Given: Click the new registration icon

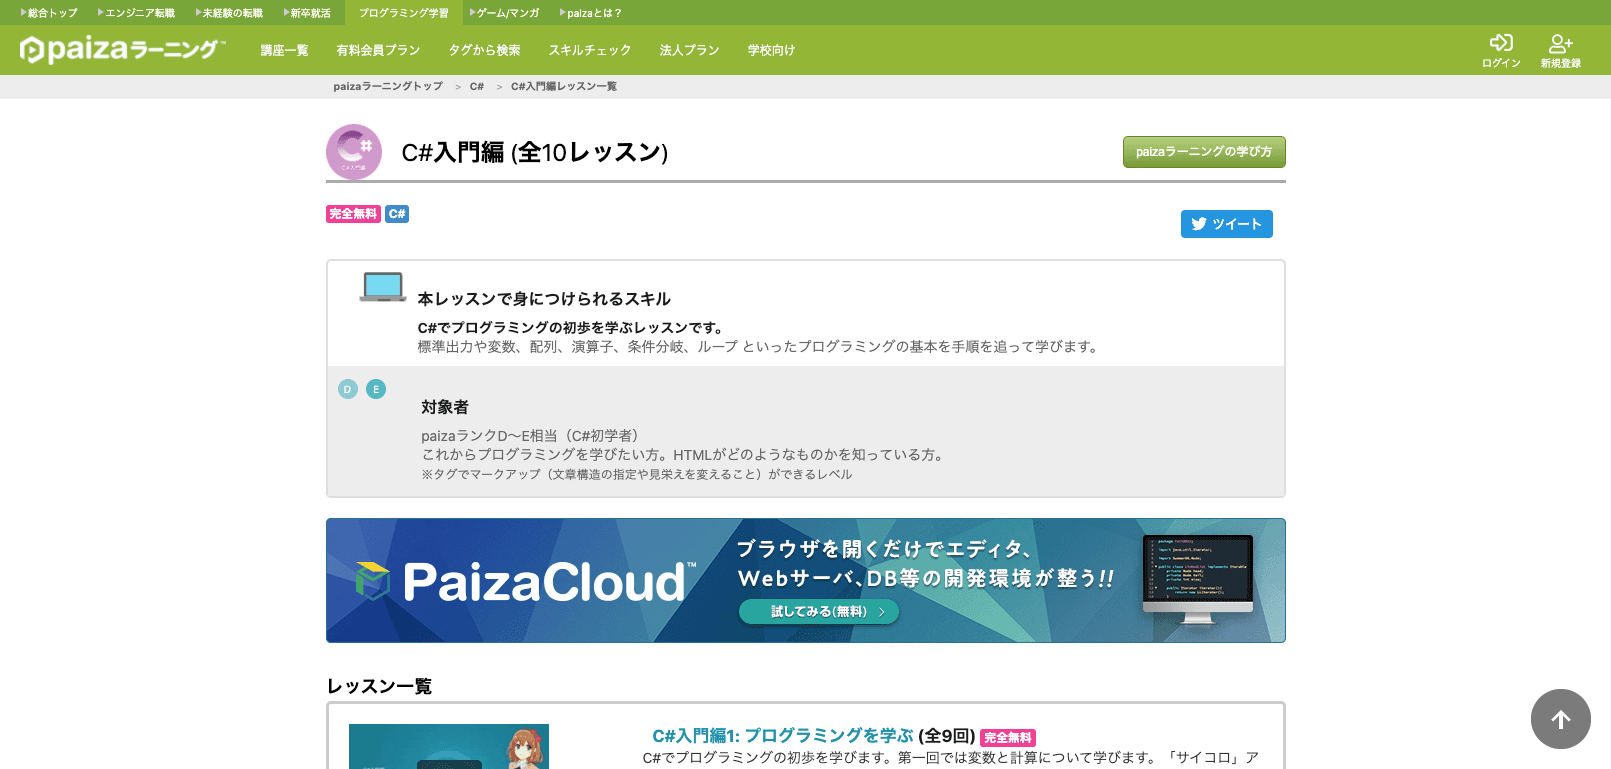Looking at the screenshot, I should click(1560, 43).
